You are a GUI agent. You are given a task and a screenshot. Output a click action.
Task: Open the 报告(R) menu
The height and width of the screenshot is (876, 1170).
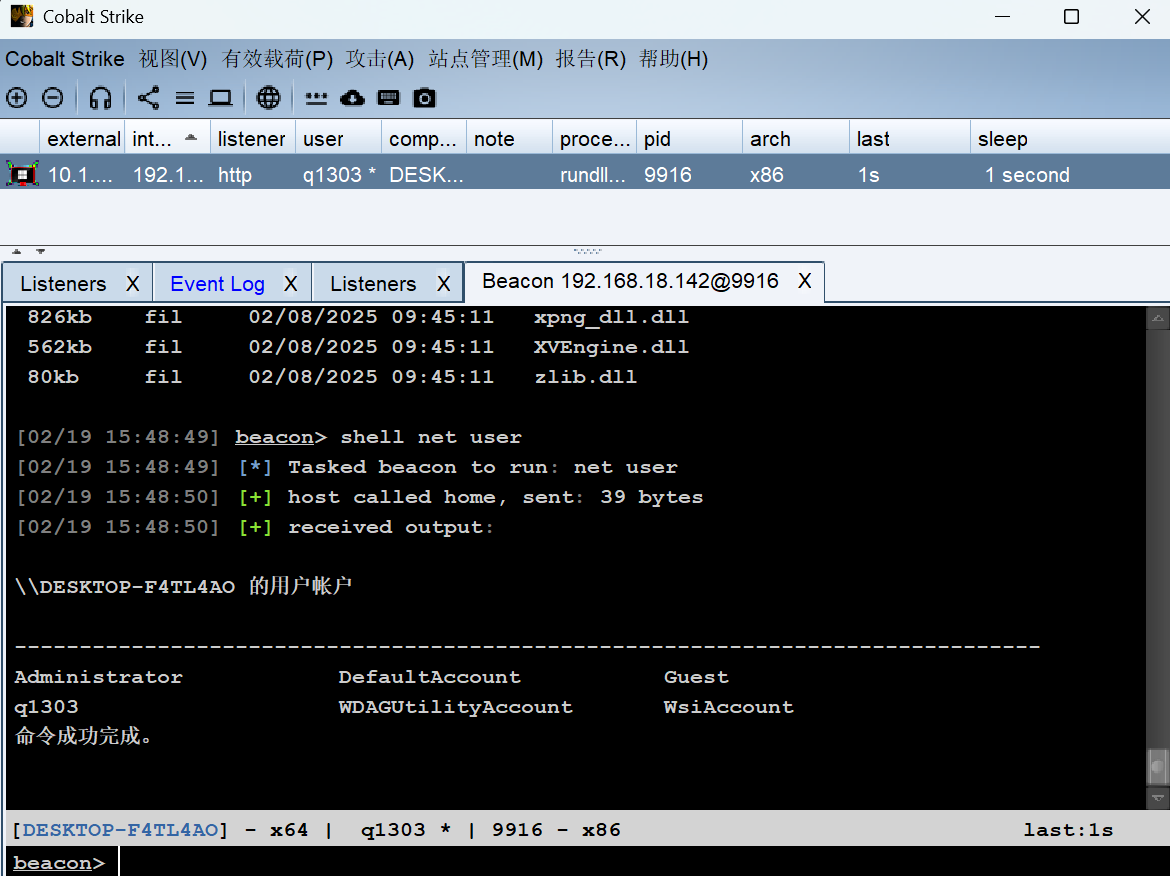[591, 59]
